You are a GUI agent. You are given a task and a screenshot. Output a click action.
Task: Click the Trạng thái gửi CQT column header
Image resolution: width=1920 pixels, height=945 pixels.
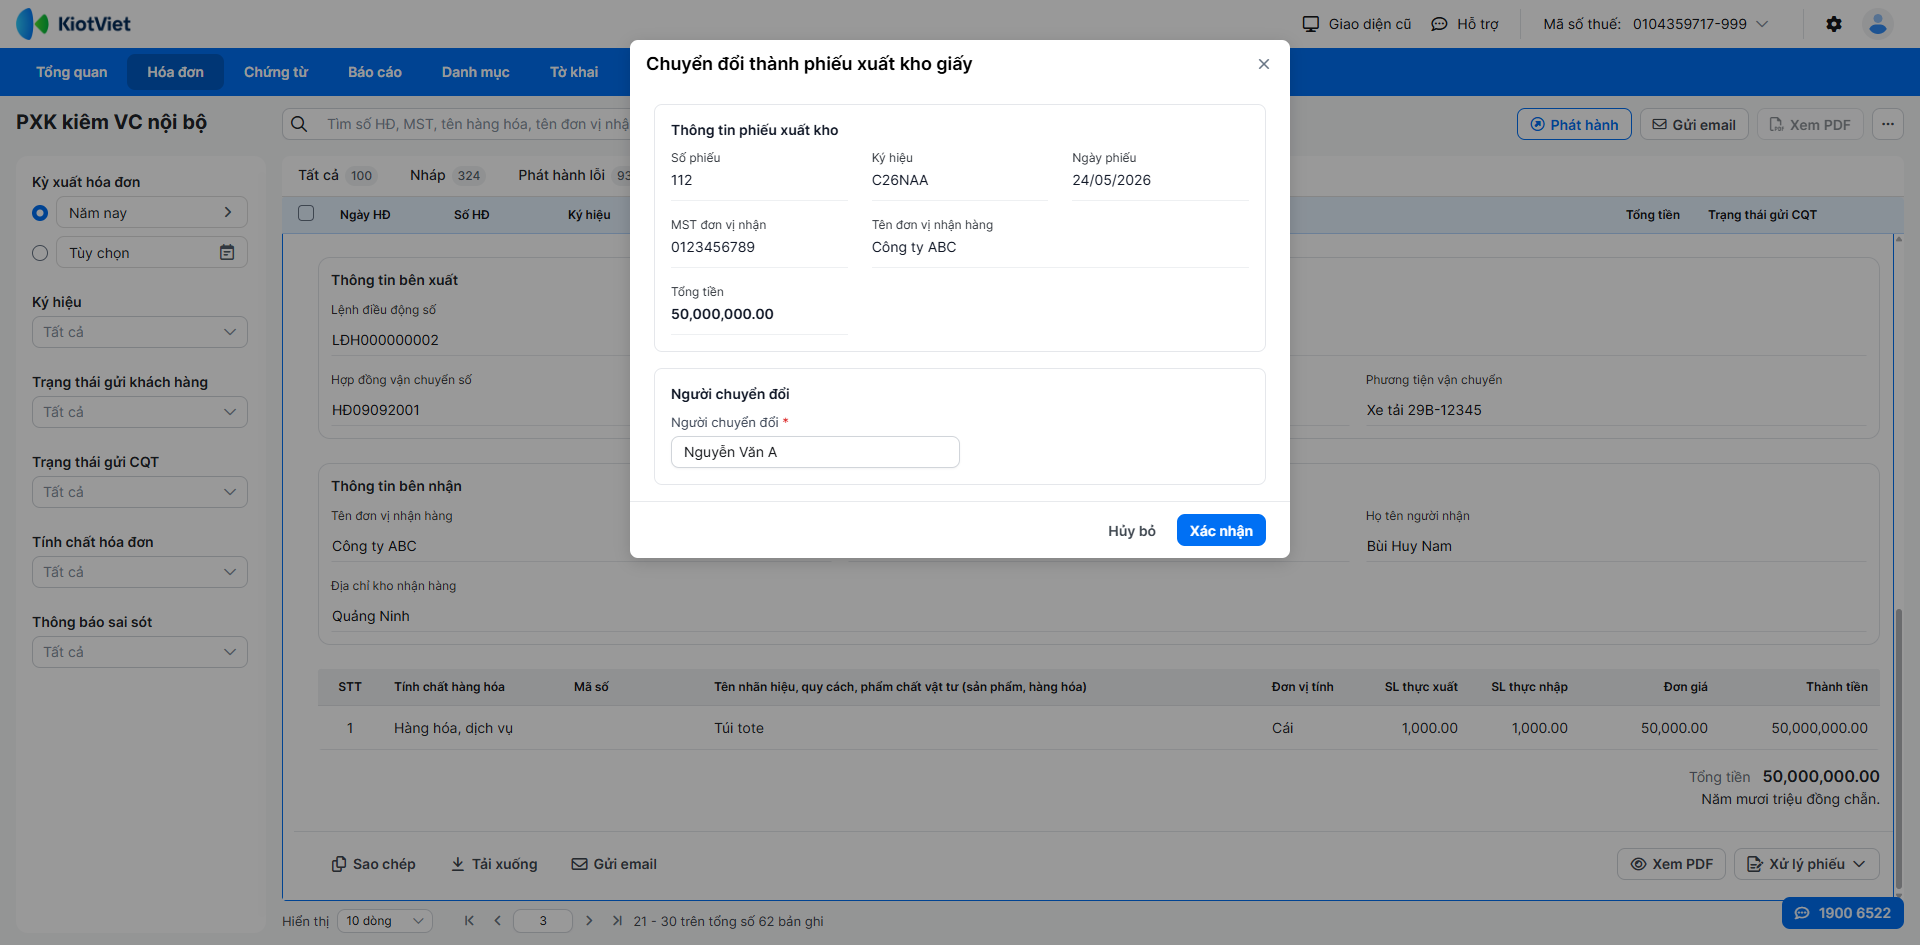pyautogui.click(x=1762, y=215)
